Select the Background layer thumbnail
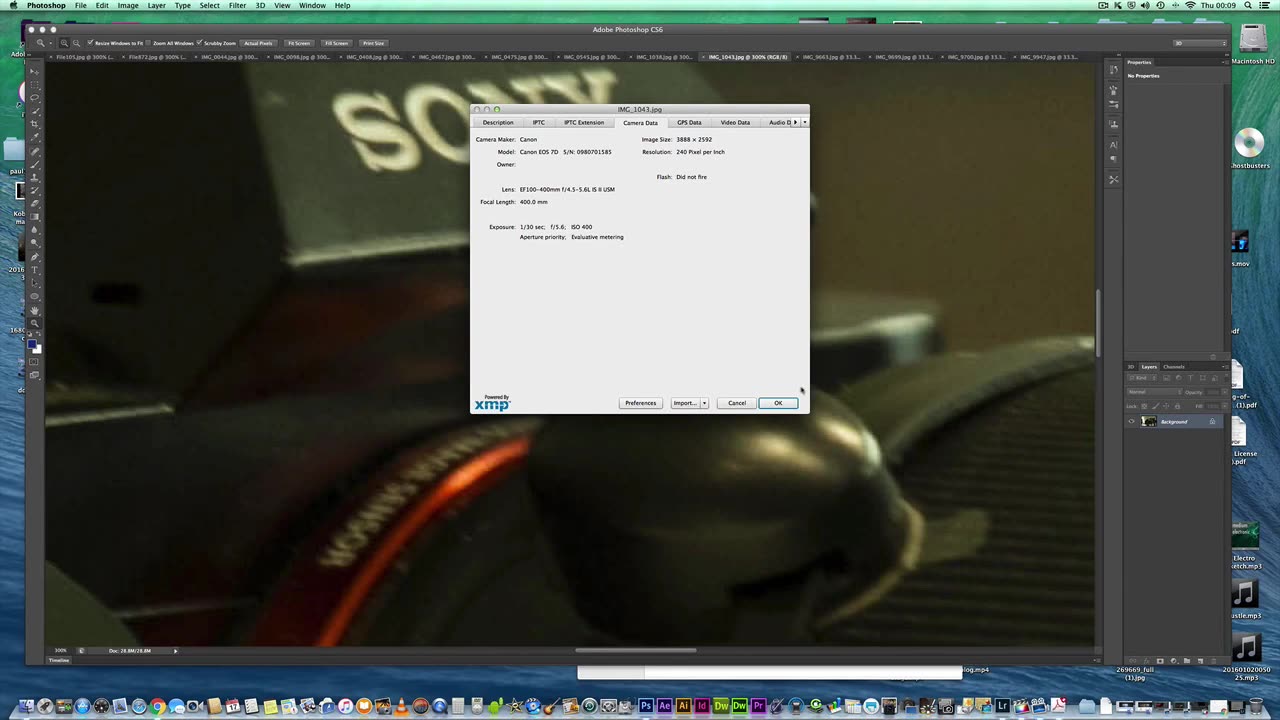Screen dimensions: 1280x720 pyautogui.click(x=1149, y=421)
